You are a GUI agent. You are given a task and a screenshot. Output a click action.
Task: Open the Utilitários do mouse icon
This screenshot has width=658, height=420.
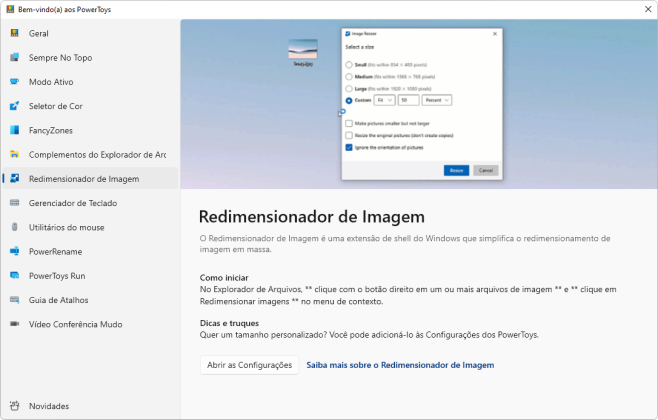pyautogui.click(x=15, y=227)
